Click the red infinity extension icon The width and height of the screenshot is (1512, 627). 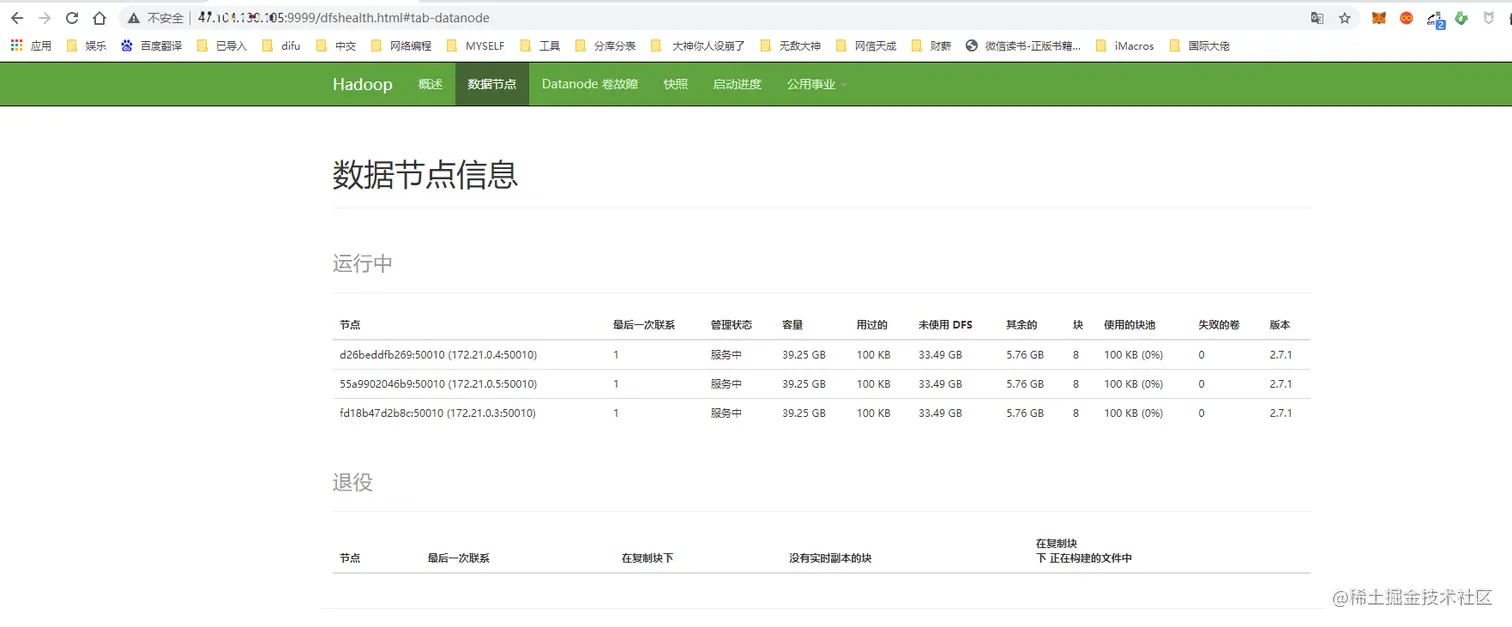pos(1406,17)
